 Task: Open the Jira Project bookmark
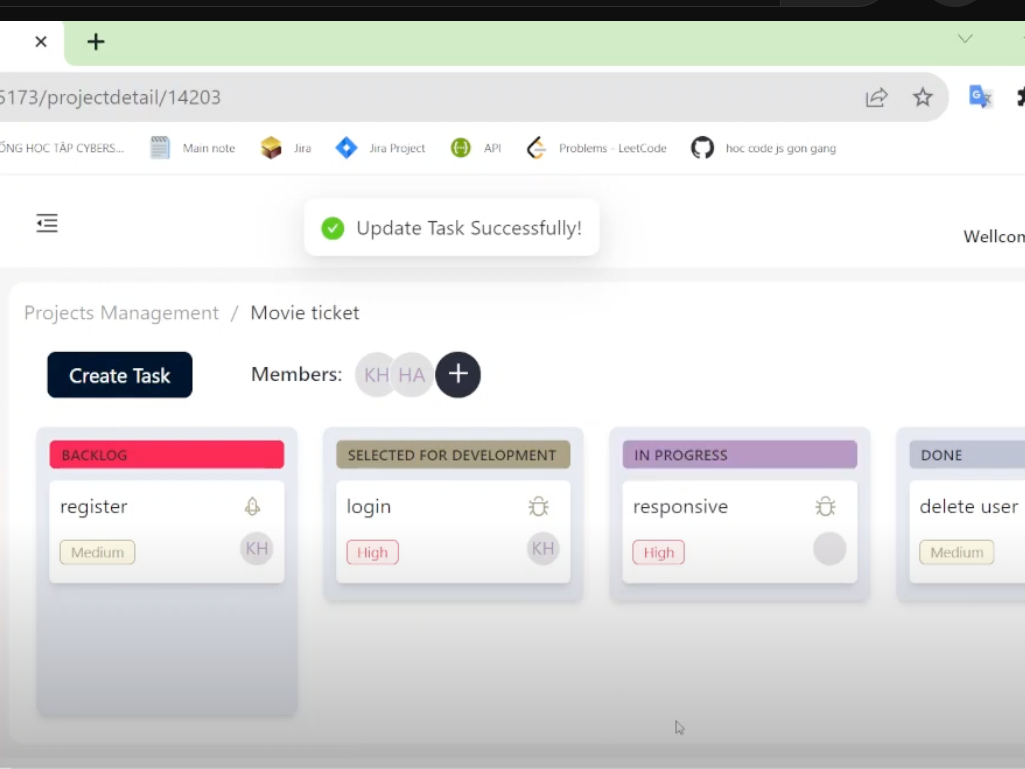pyautogui.click(x=381, y=148)
